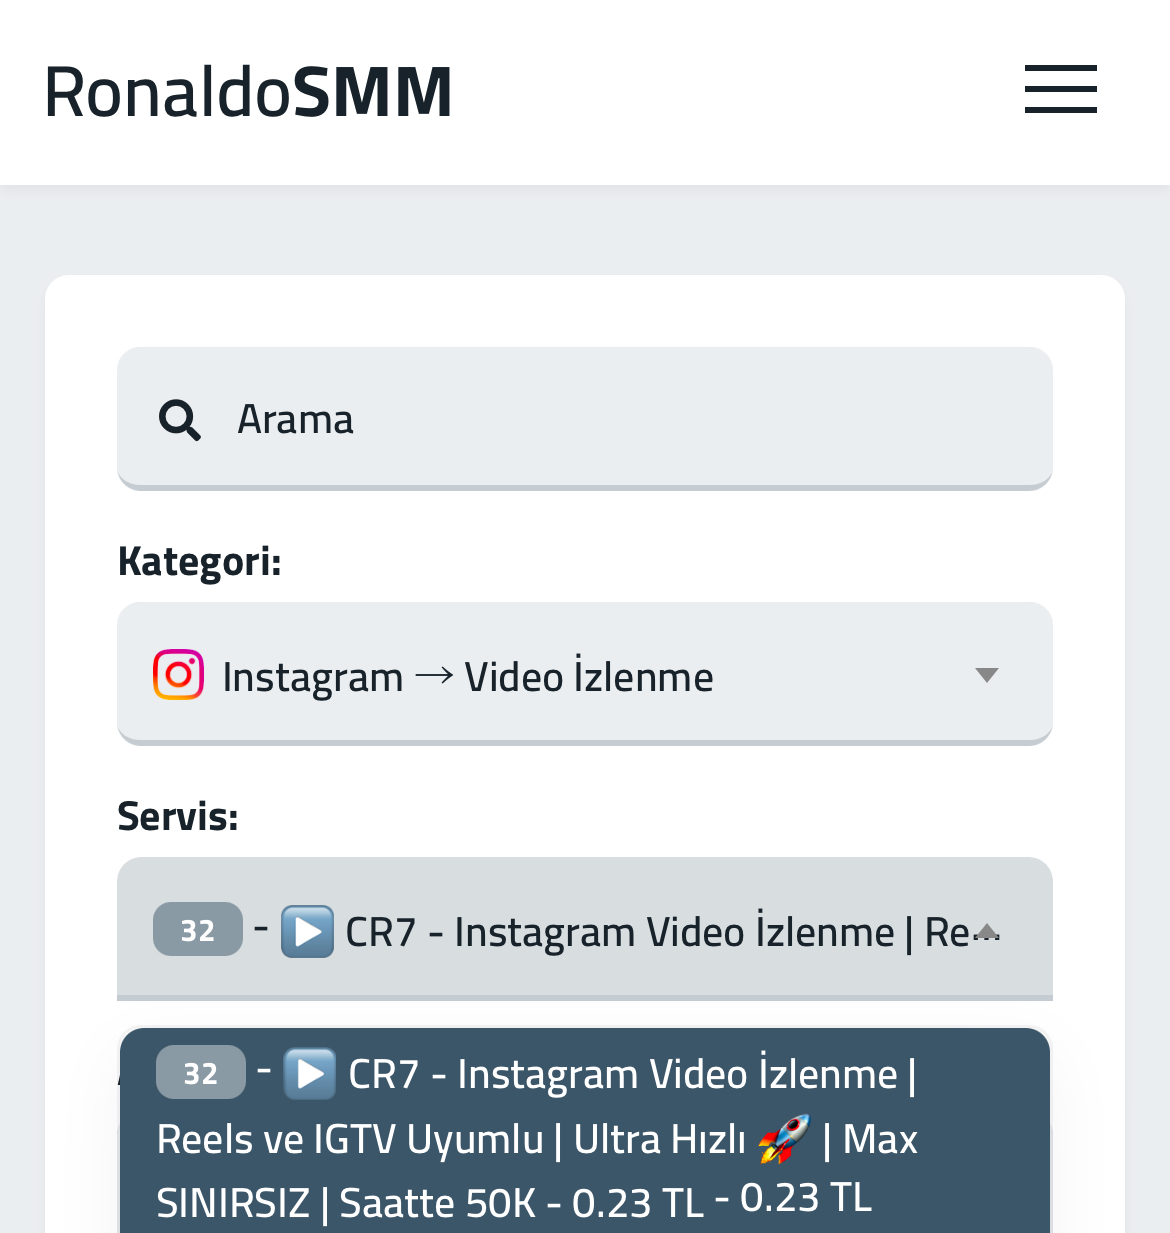Expand the Kategori dropdown arrow
The image size is (1170, 1233).
(987, 675)
